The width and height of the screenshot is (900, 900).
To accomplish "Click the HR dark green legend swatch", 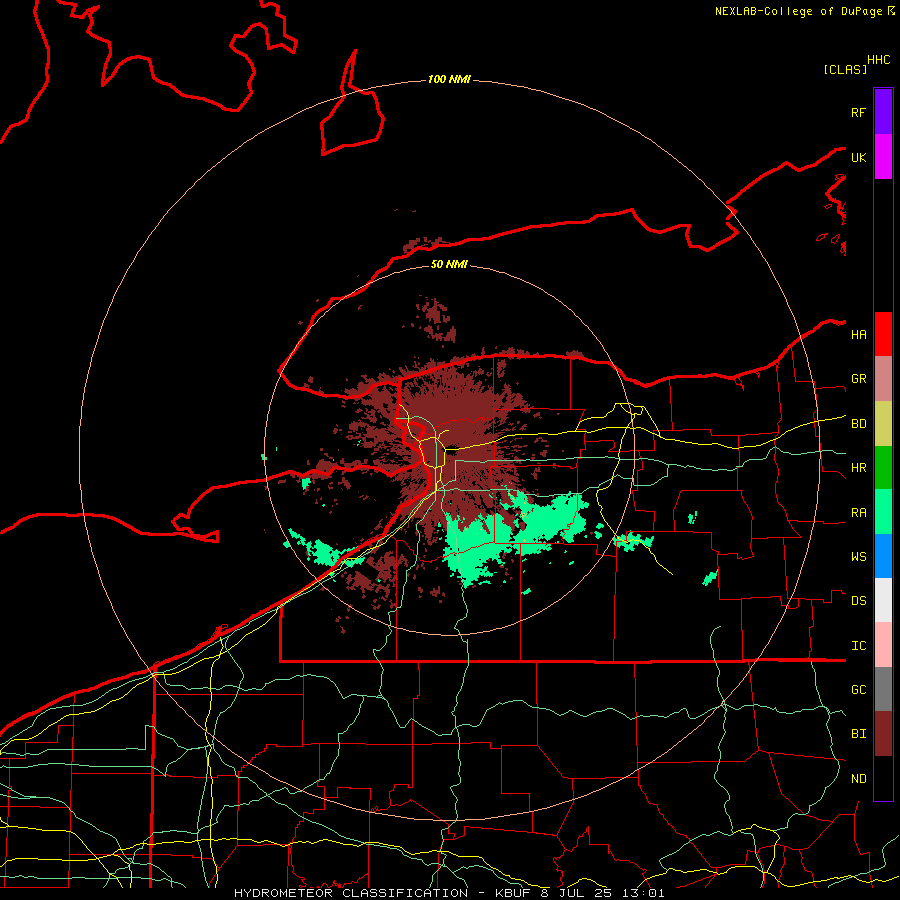I will 883,468.
